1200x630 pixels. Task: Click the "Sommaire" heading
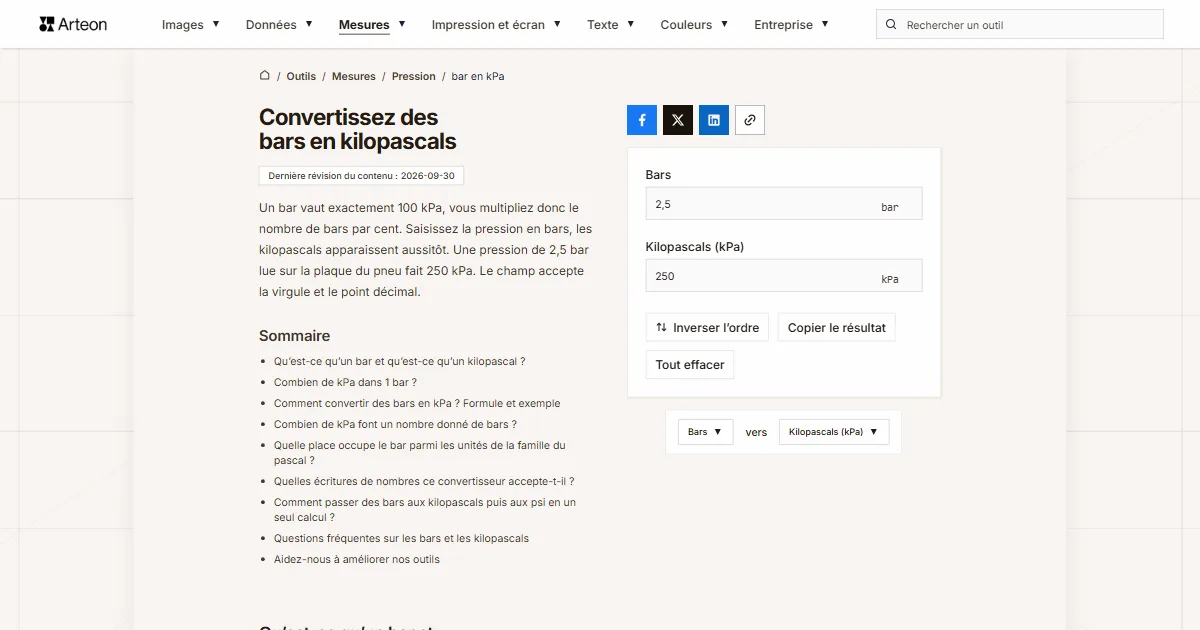pyautogui.click(x=294, y=336)
